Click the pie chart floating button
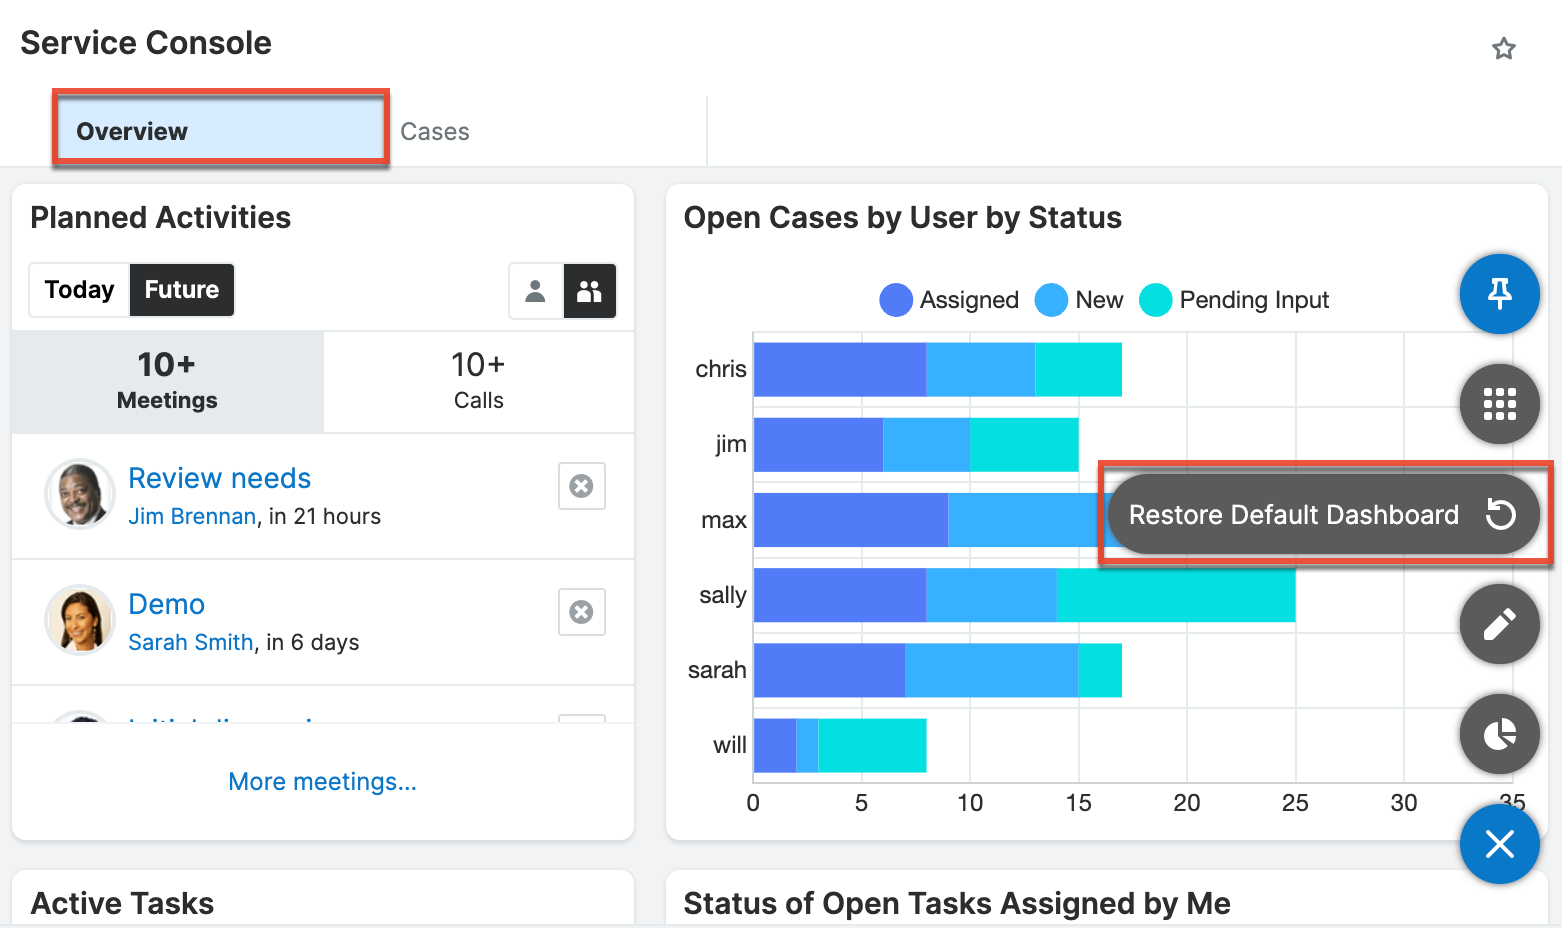This screenshot has width=1562, height=928. coord(1499,734)
